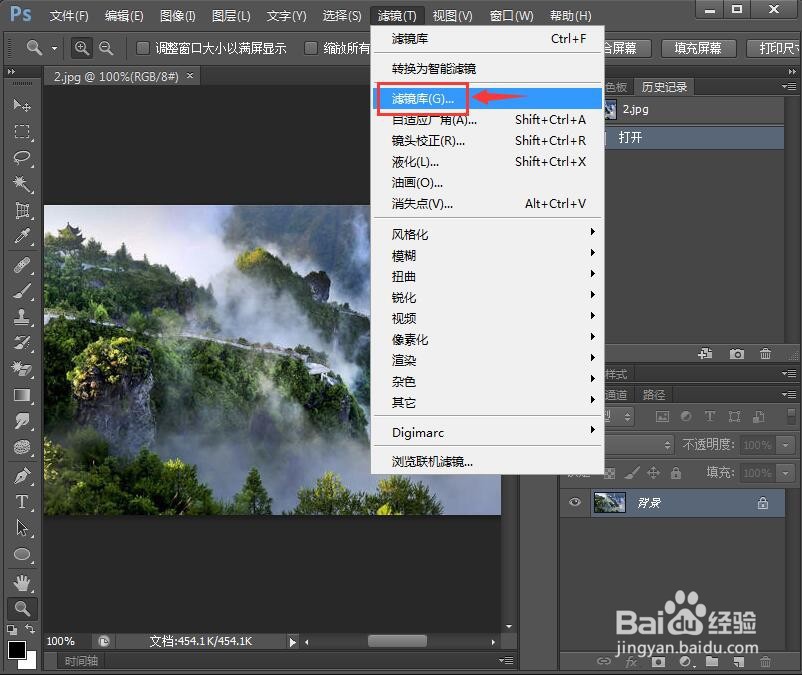Select the Magic Wand tool

21,184
